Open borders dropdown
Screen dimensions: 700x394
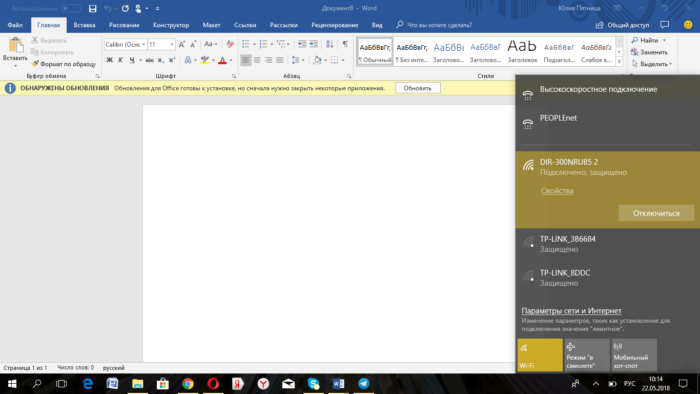click(x=343, y=60)
